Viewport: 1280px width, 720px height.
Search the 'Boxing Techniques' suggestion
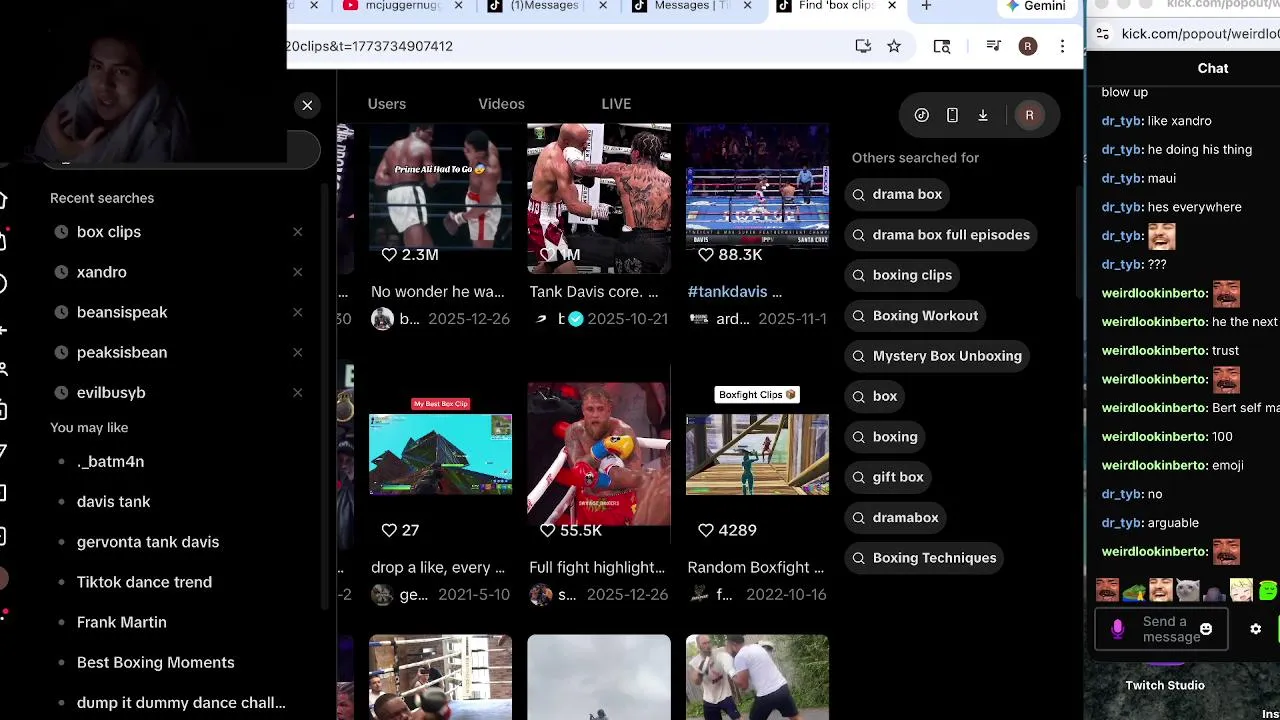coord(925,558)
